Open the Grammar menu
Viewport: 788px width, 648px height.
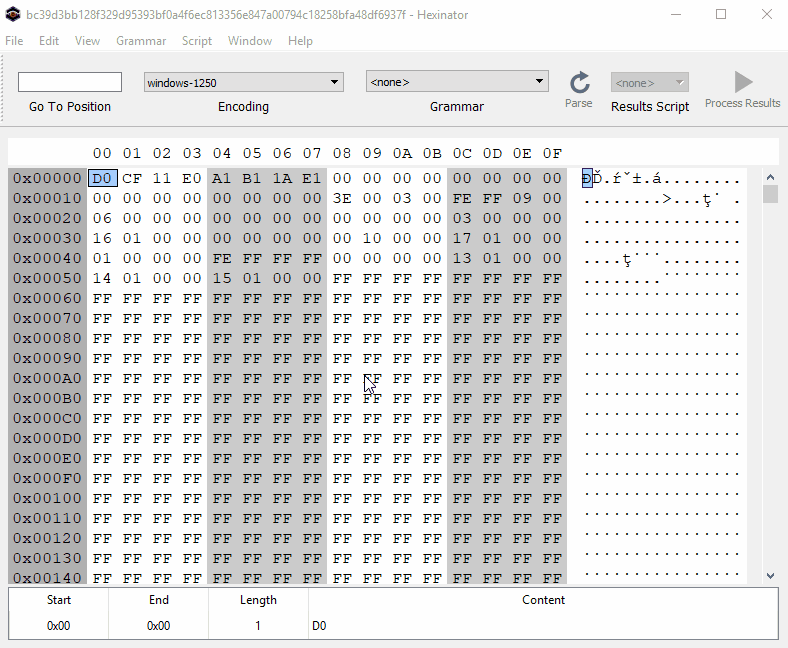point(141,41)
